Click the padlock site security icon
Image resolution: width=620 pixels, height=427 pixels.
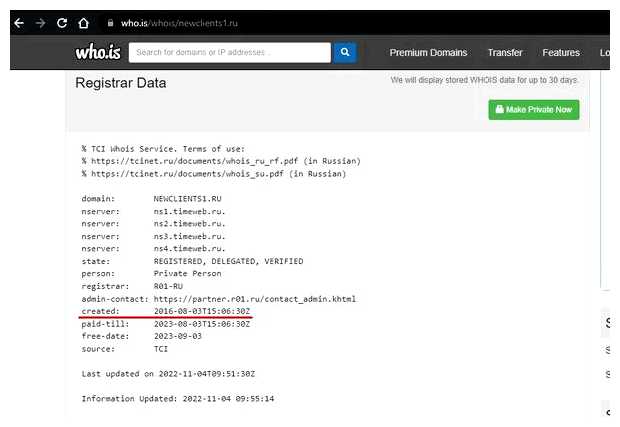(x=108, y=22)
